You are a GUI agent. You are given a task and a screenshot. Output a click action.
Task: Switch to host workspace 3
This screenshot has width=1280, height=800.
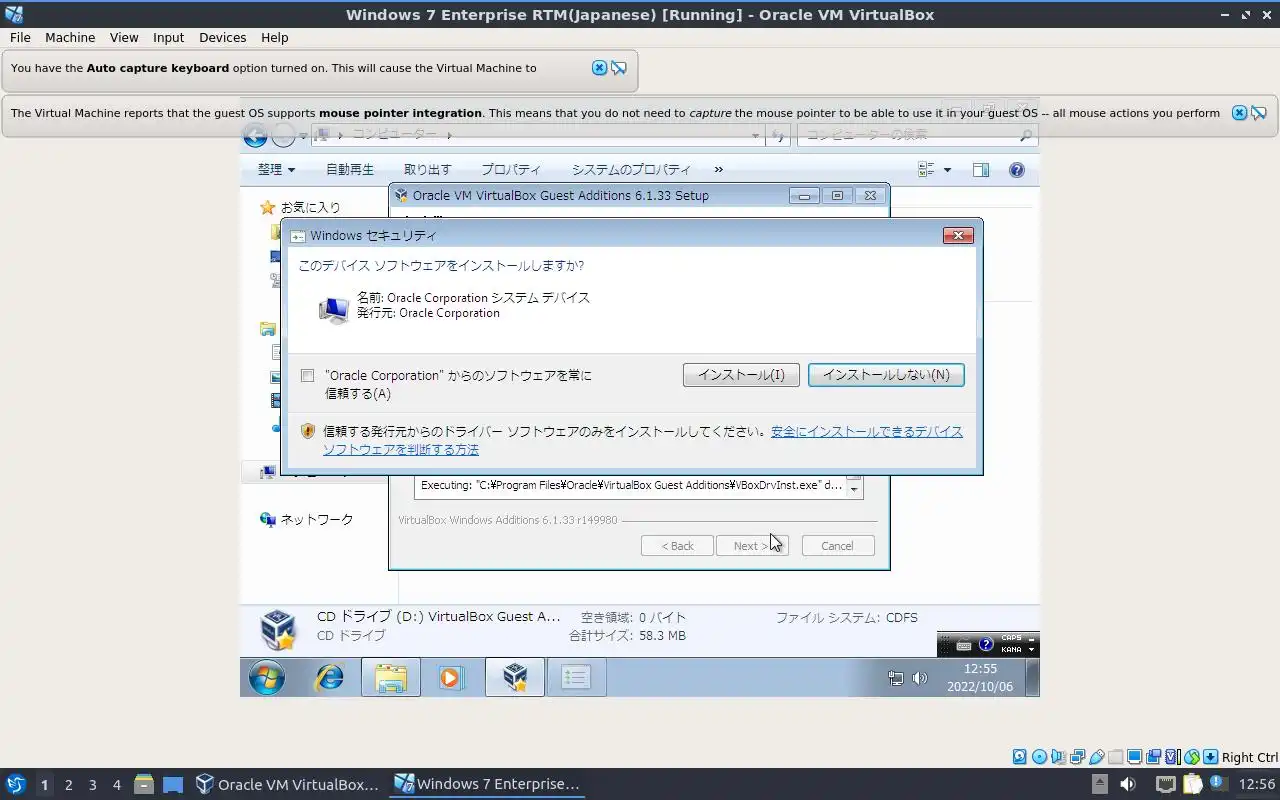click(x=92, y=785)
